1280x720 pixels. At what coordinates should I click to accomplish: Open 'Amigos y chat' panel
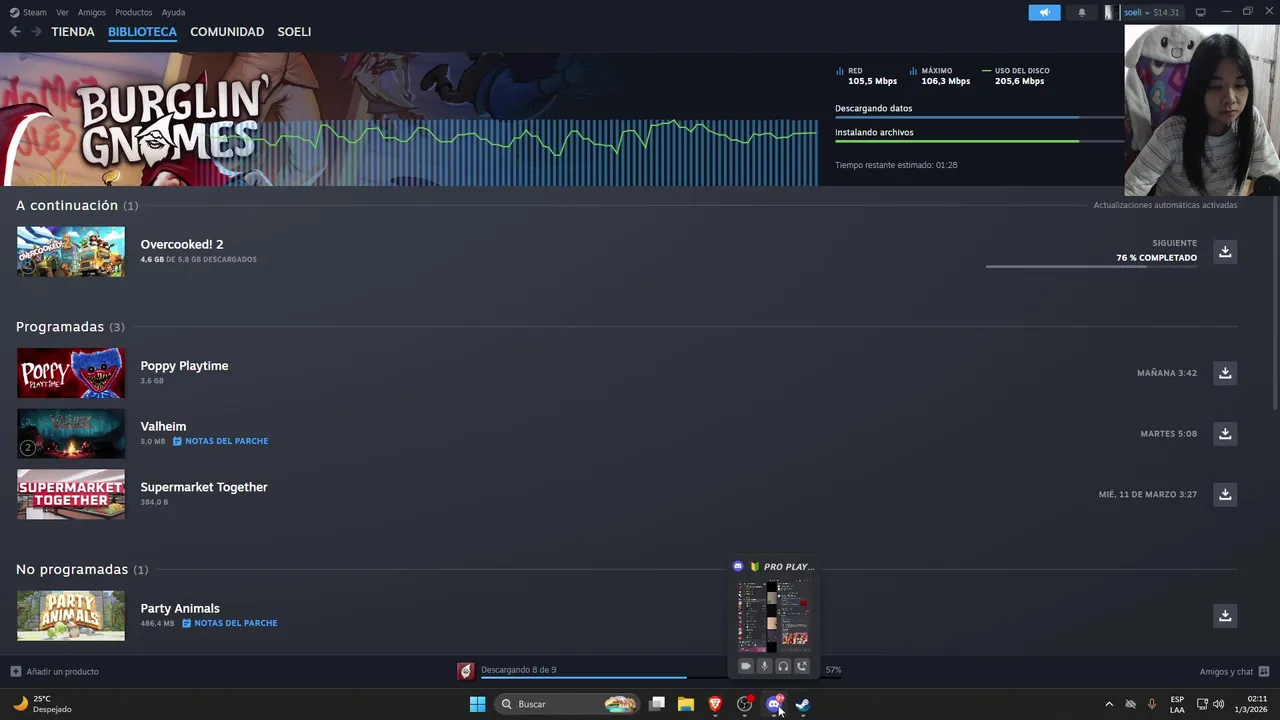pyautogui.click(x=1234, y=672)
